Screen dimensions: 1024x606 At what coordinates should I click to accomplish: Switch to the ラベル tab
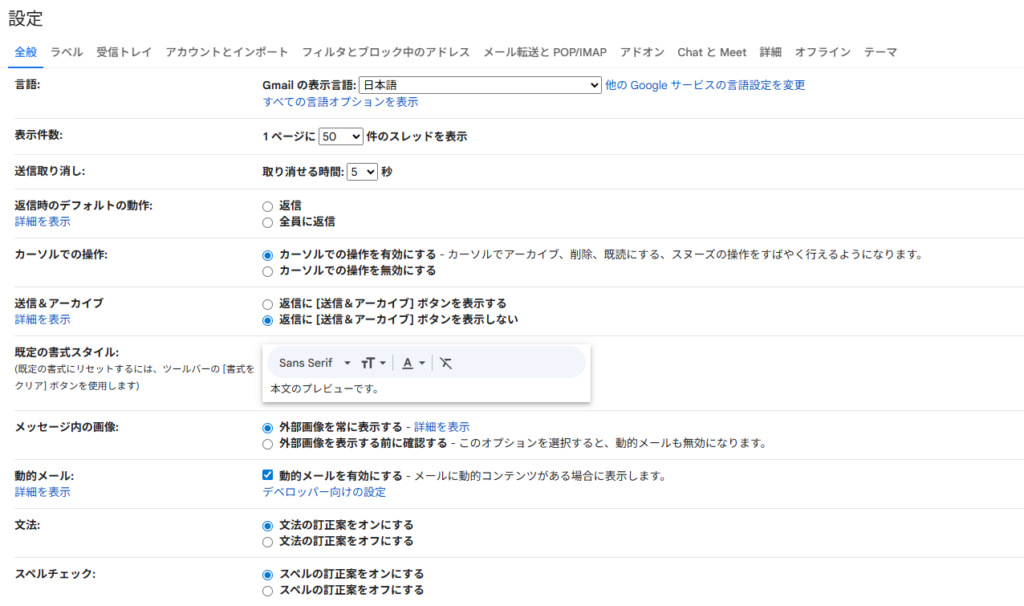67,52
